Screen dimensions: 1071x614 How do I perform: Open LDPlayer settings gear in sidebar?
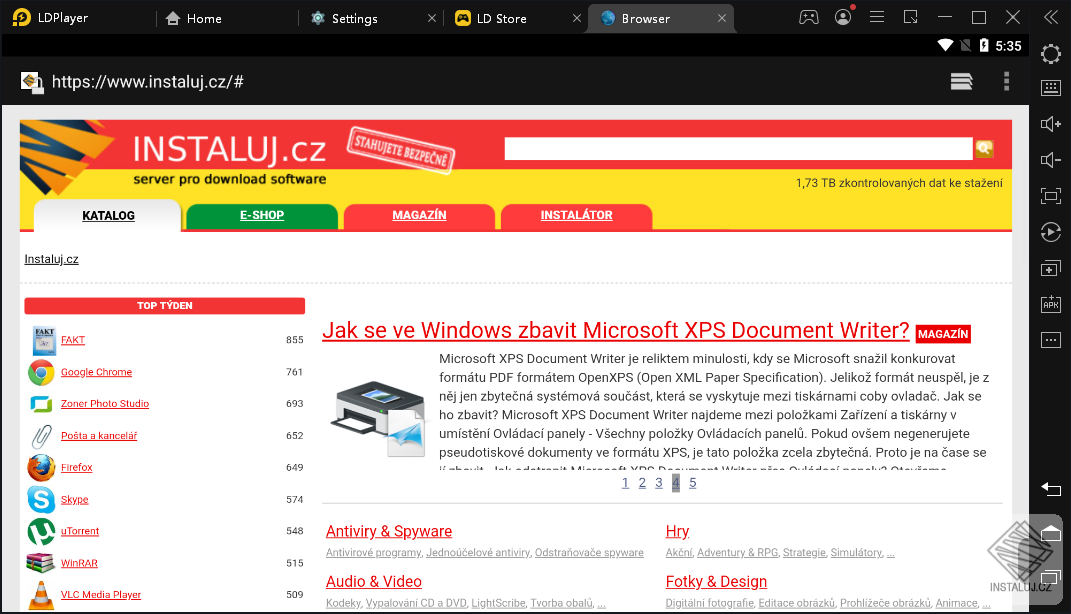pos(1051,54)
